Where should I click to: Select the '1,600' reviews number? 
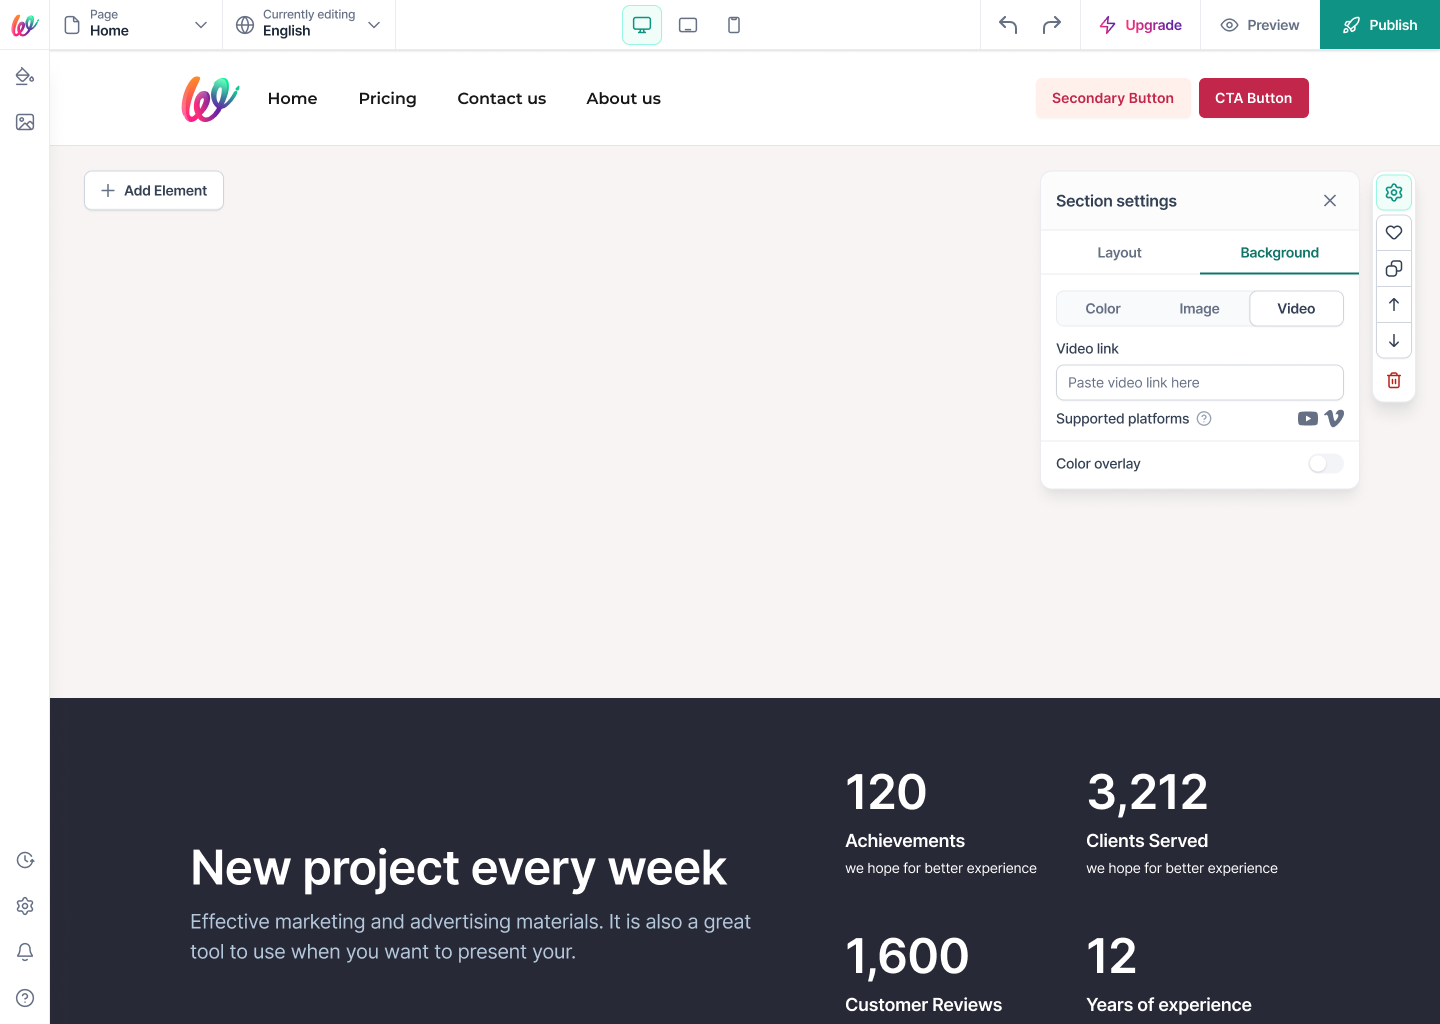[907, 957]
